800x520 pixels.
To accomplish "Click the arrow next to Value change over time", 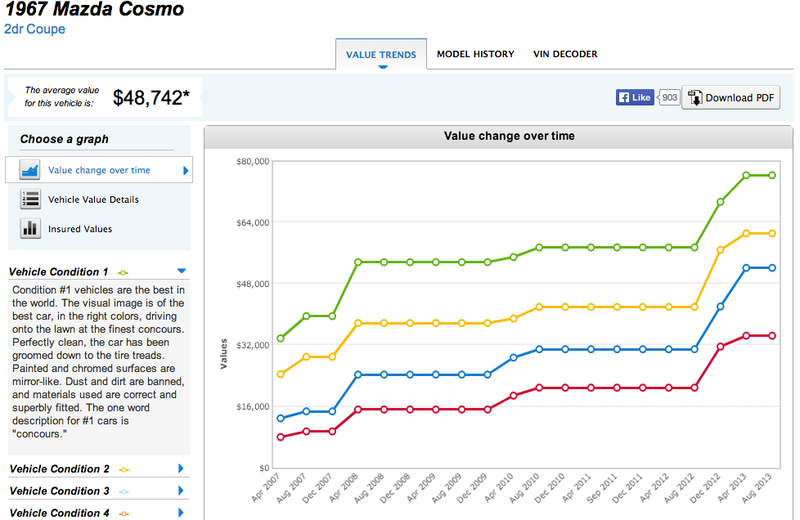I will [186, 170].
